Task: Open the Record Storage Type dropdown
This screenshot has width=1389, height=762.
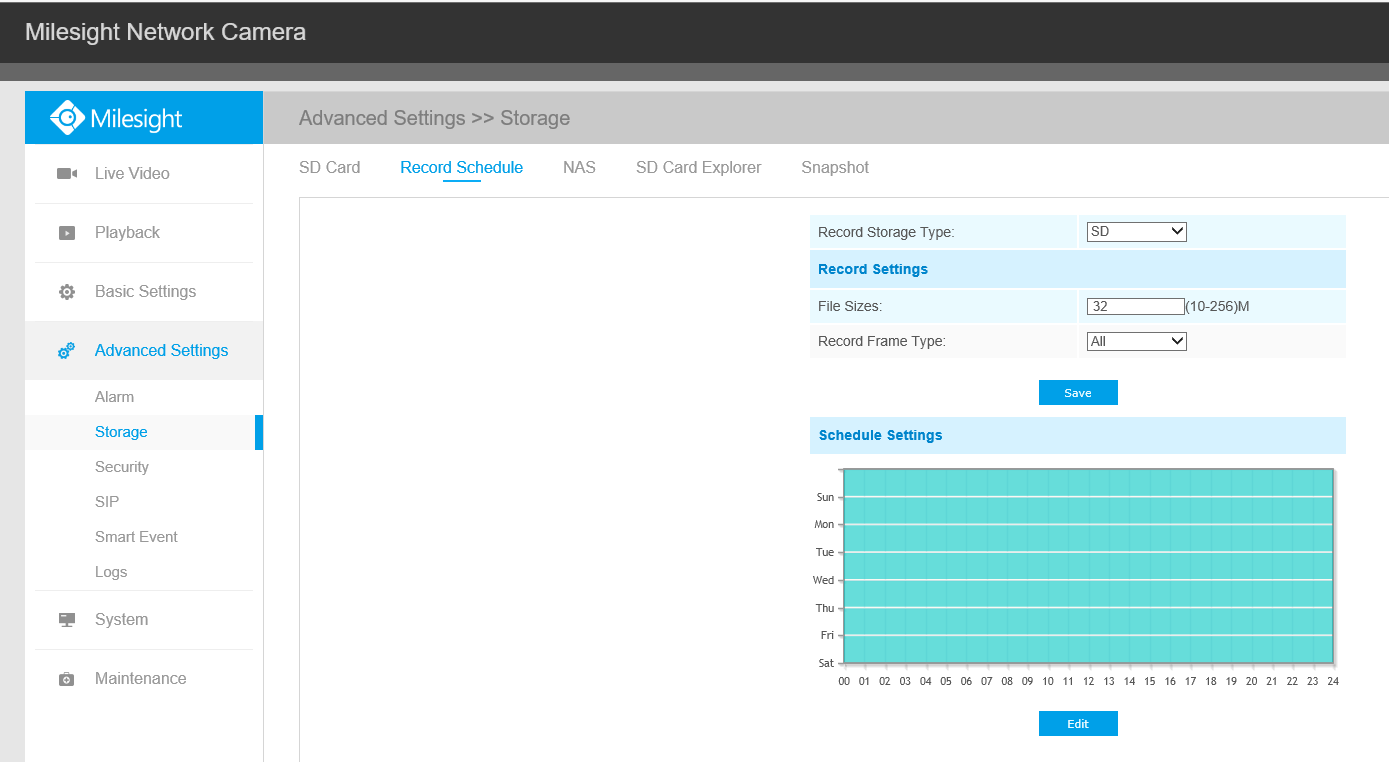Action: click(1136, 232)
